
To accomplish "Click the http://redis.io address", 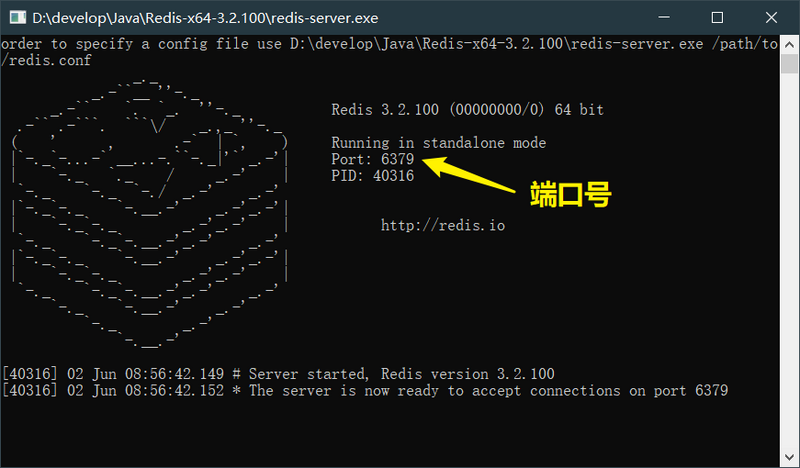I will (x=443, y=226).
